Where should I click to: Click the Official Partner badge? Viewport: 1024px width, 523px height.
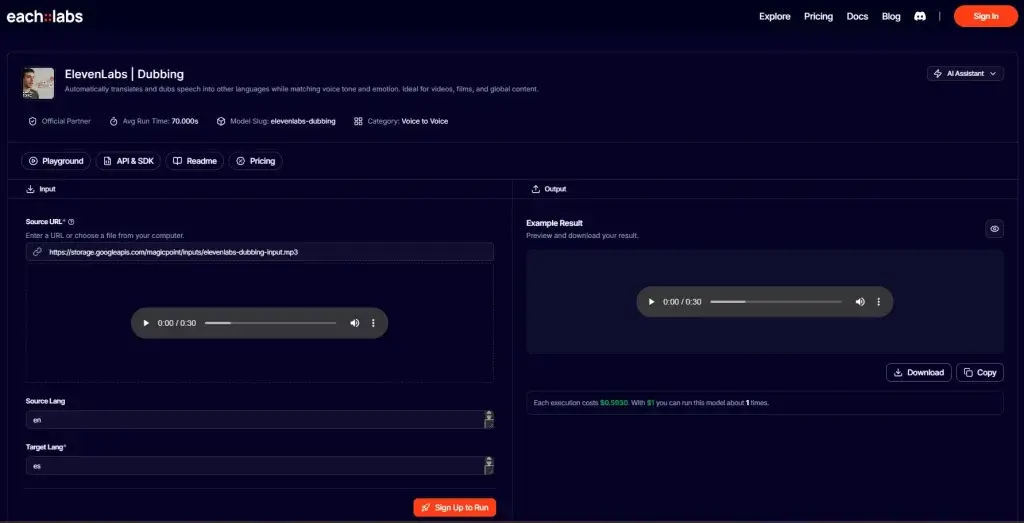click(59, 121)
